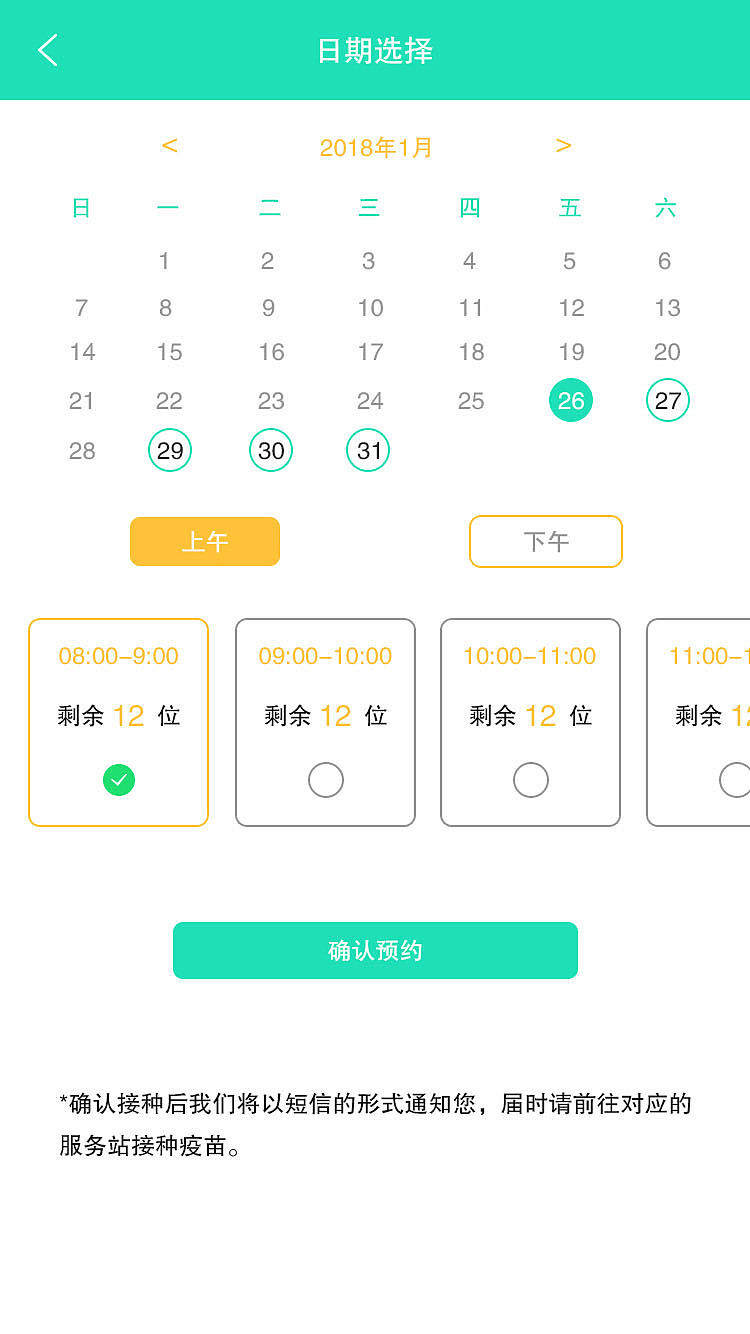This screenshot has height=1334, width=750.
Task: Toggle the green checkmark on the 08:00–9:00 slot
Action: 118,780
